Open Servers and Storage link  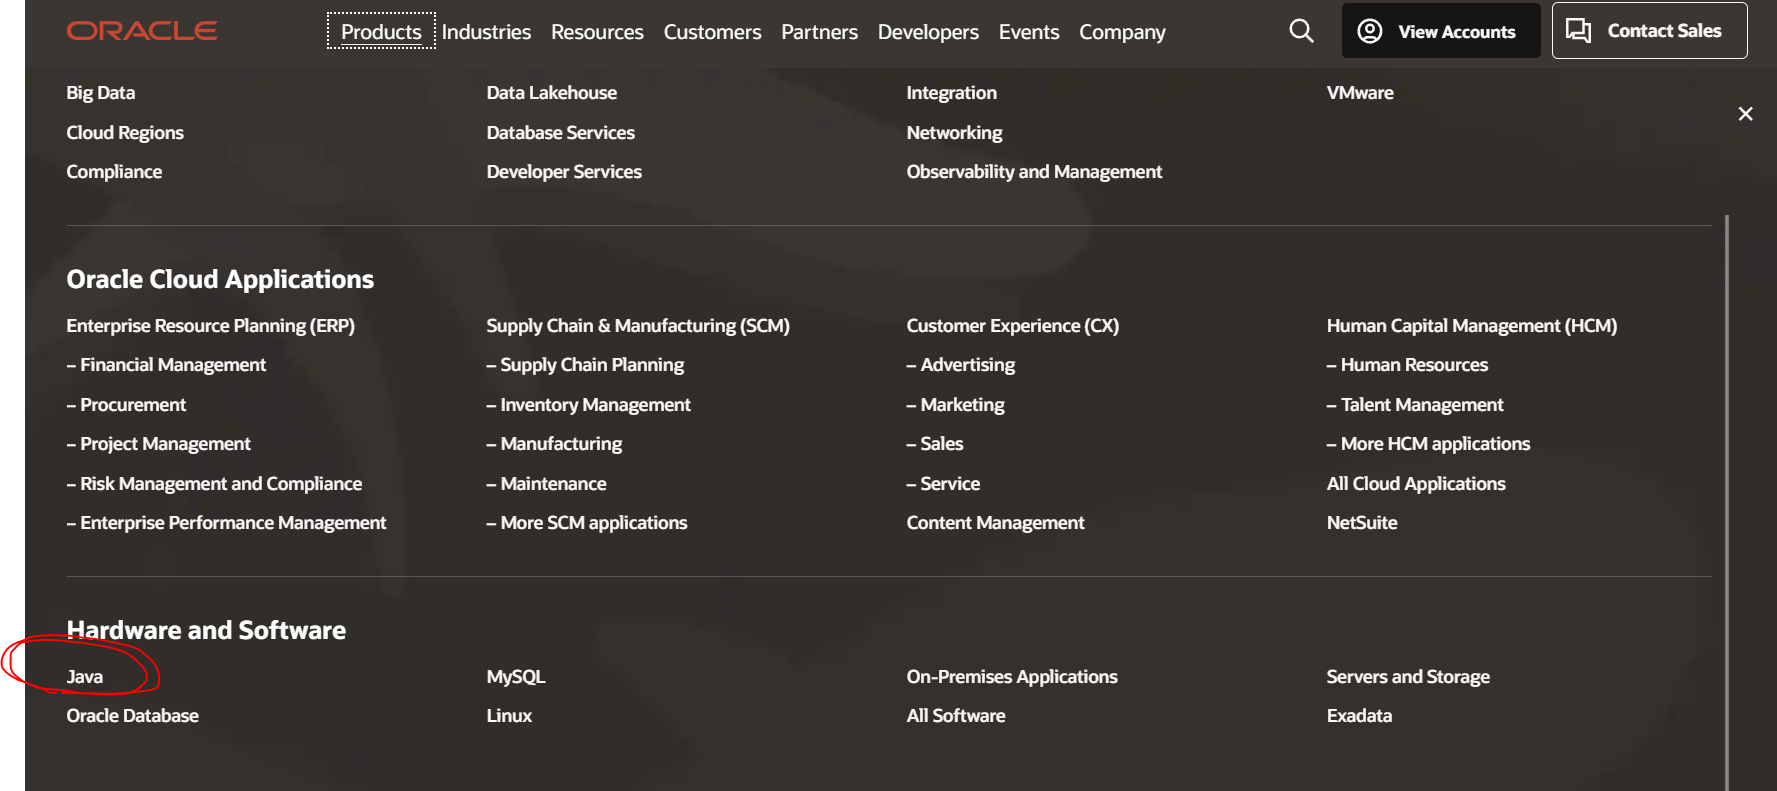point(1407,677)
